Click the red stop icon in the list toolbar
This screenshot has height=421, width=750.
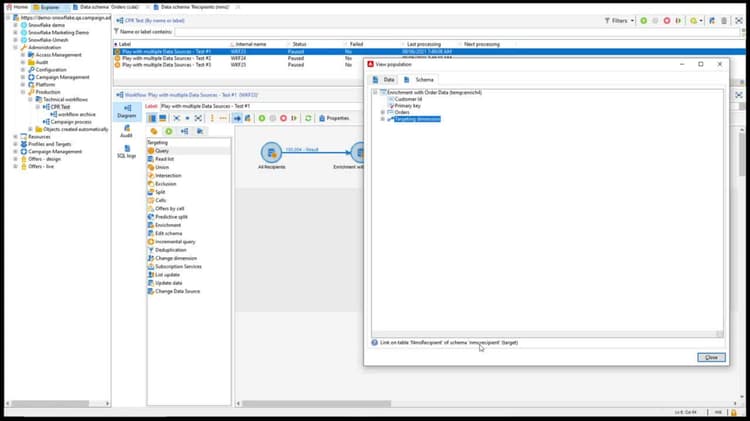(x=667, y=21)
